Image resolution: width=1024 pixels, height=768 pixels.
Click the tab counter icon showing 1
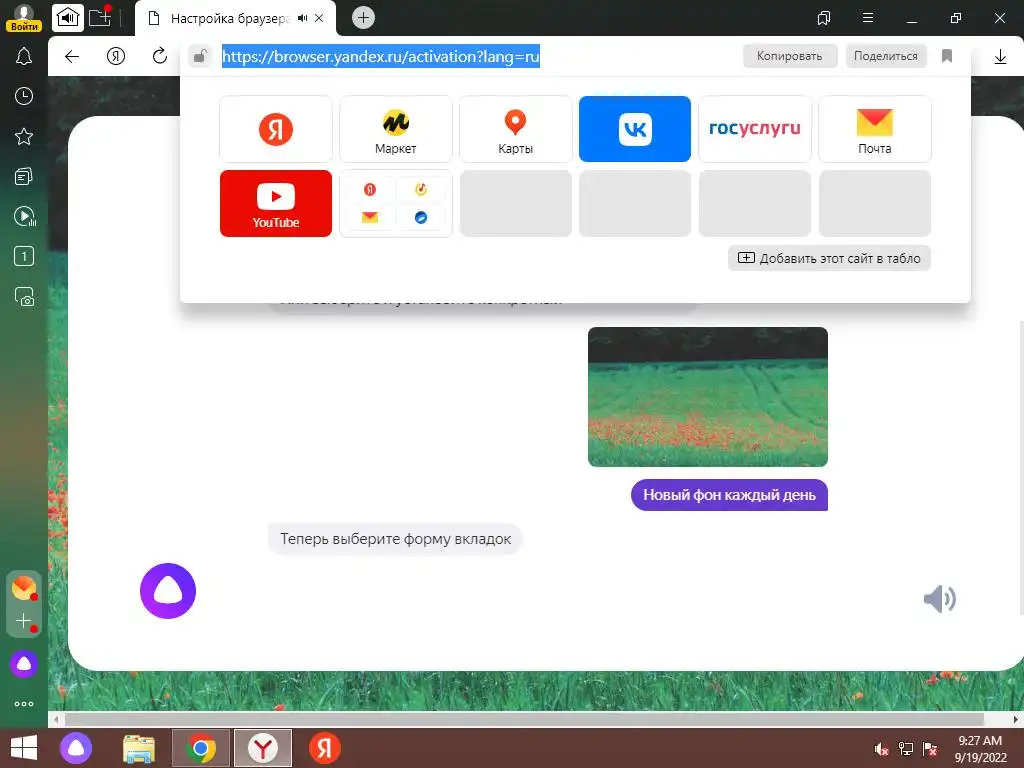coord(24,256)
